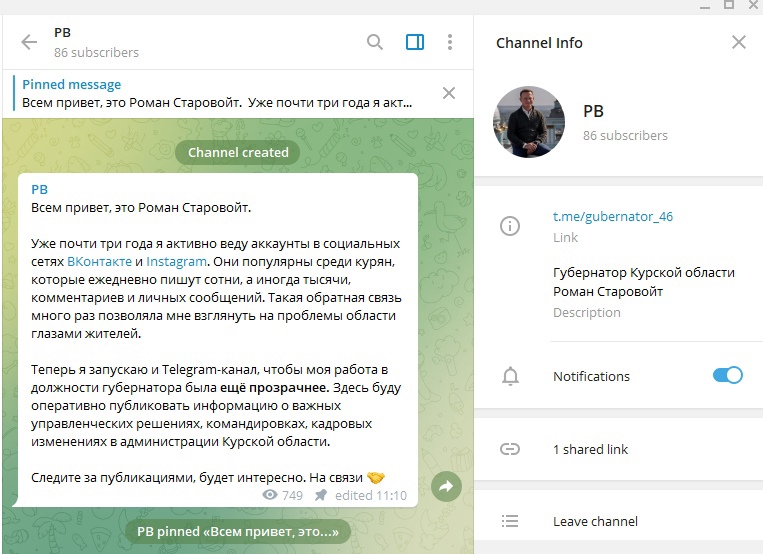
Task: Open the ВКонтакте link in the post
Action: point(99,262)
